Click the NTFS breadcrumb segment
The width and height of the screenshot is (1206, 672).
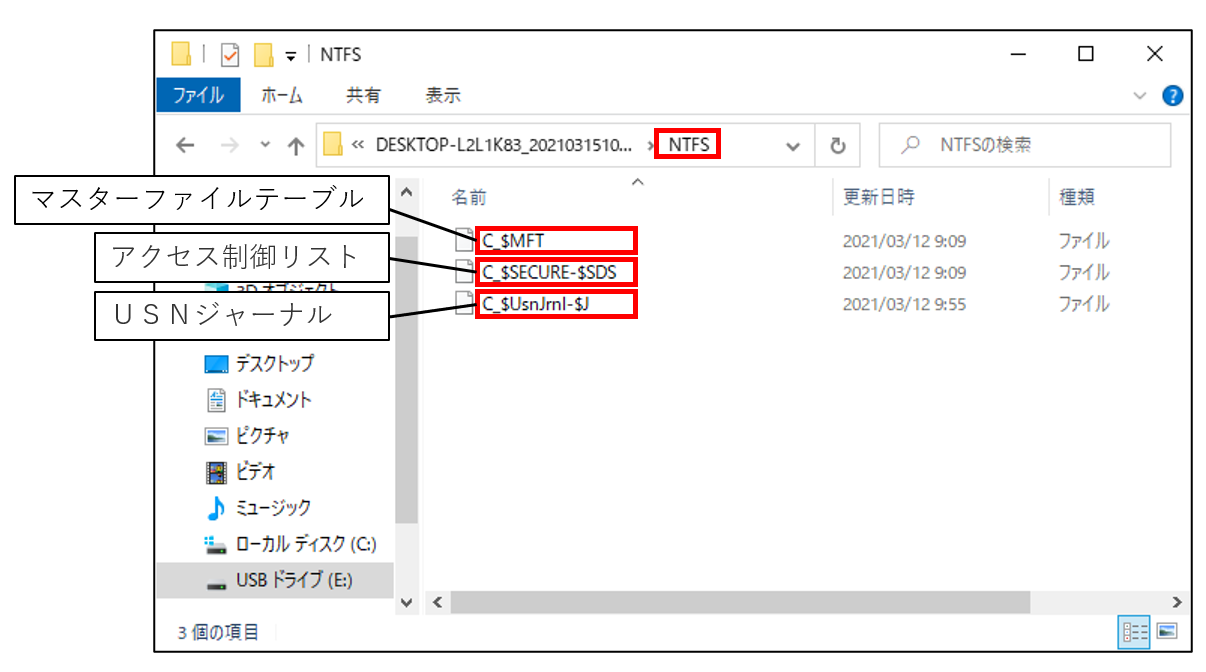(688, 145)
